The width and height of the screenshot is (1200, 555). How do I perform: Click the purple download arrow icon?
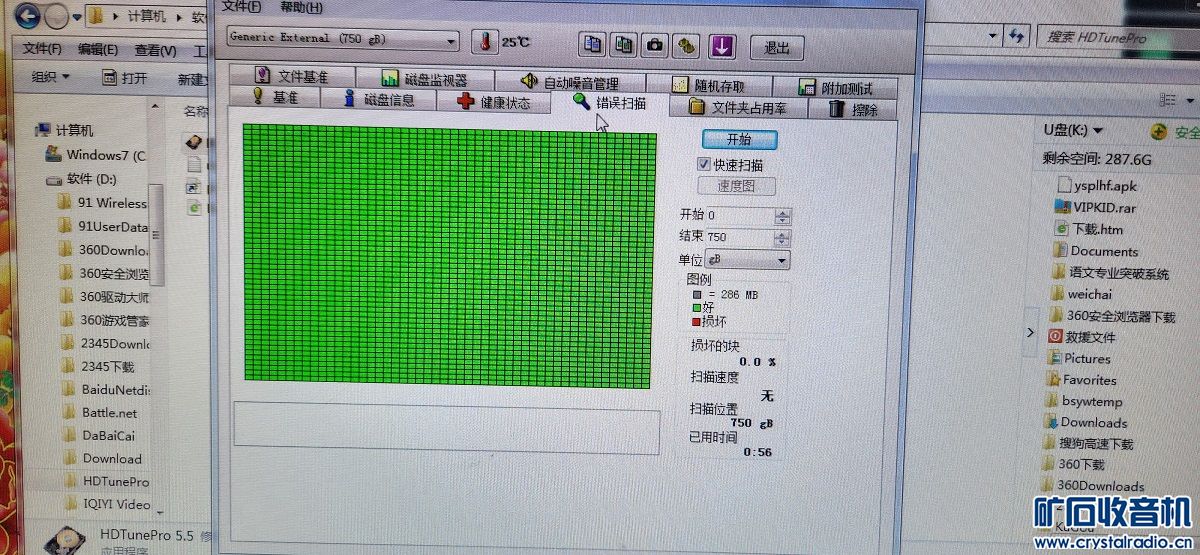tap(723, 46)
